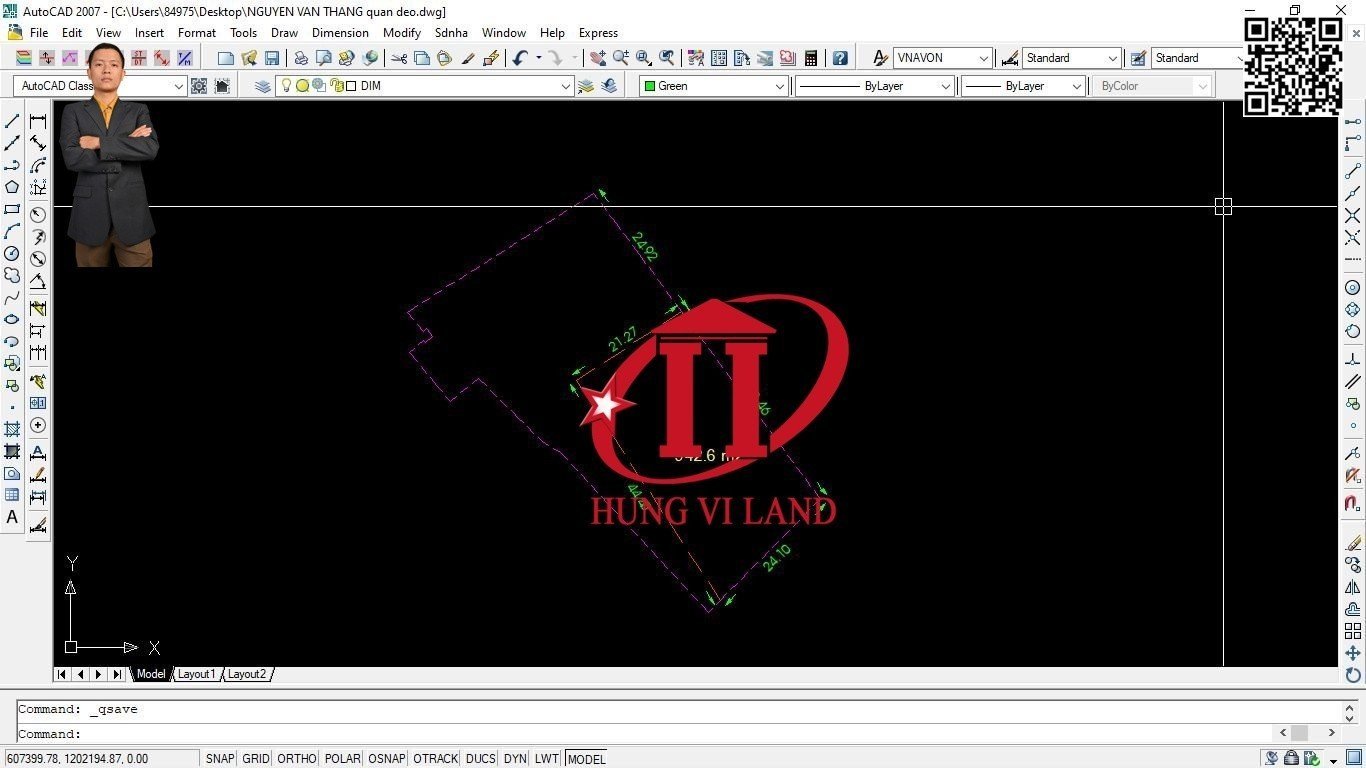Select the Revision Cloud tool
This screenshot has height=768, width=1366.
[x=12, y=275]
